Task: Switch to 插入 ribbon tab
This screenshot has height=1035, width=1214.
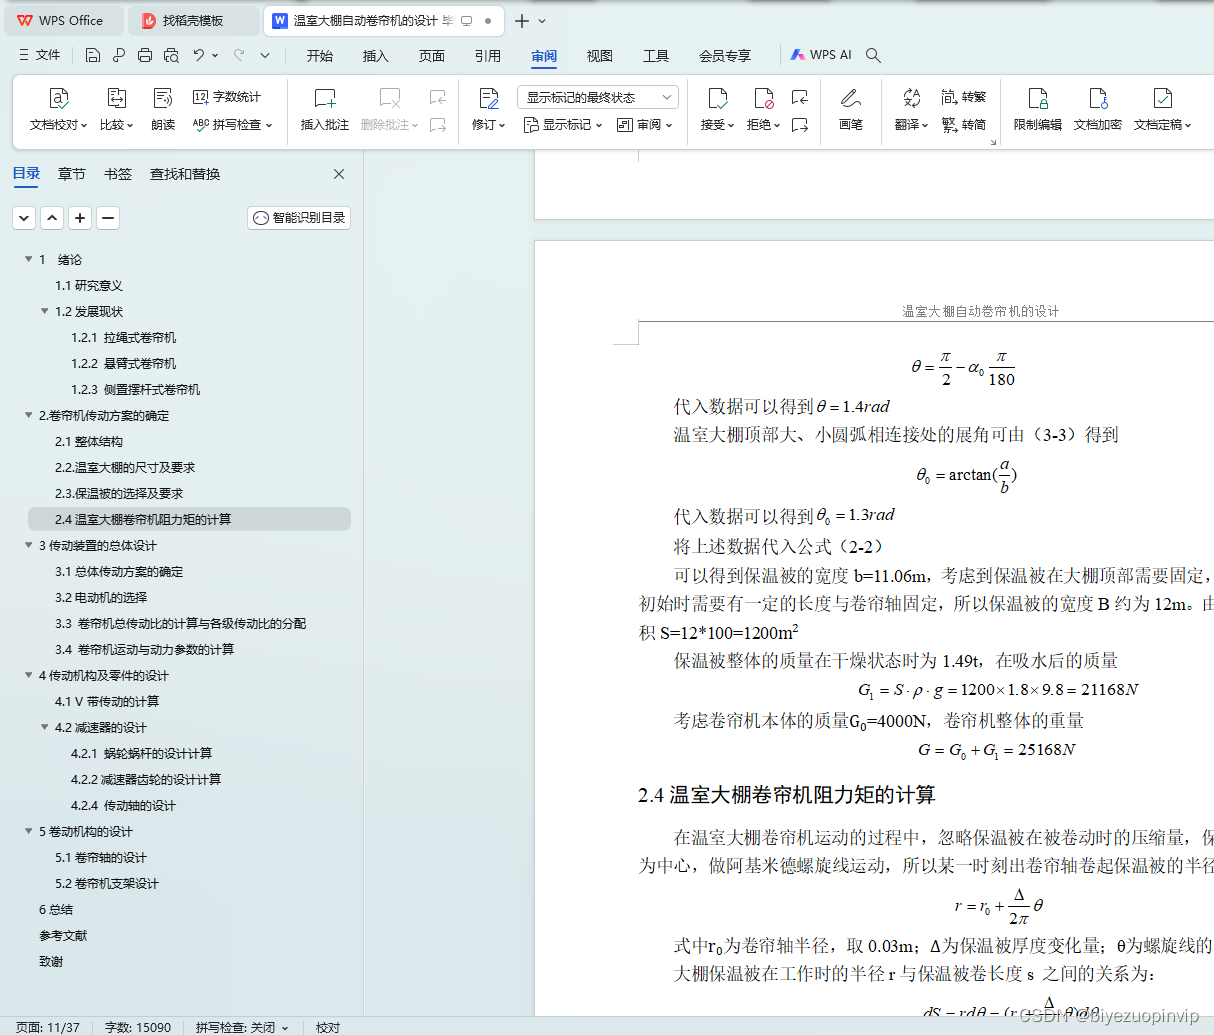Action: pyautogui.click(x=376, y=56)
